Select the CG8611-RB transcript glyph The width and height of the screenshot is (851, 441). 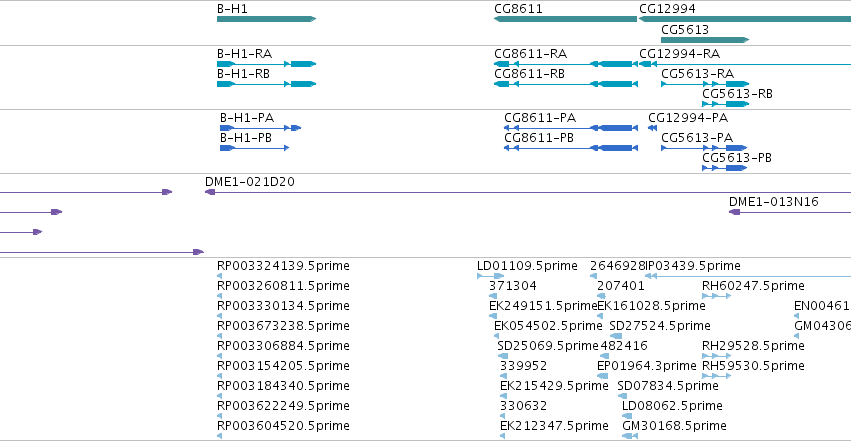coord(566,84)
